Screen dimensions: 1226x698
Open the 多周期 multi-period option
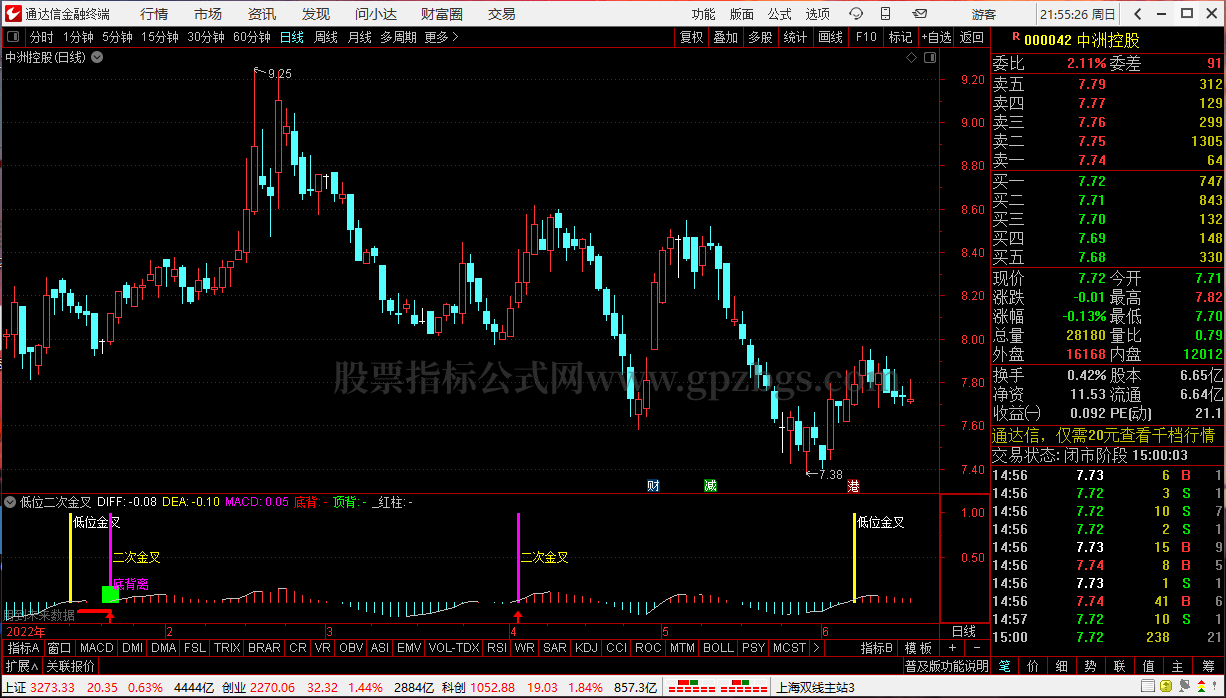pyautogui.click(x=398, y=37)
